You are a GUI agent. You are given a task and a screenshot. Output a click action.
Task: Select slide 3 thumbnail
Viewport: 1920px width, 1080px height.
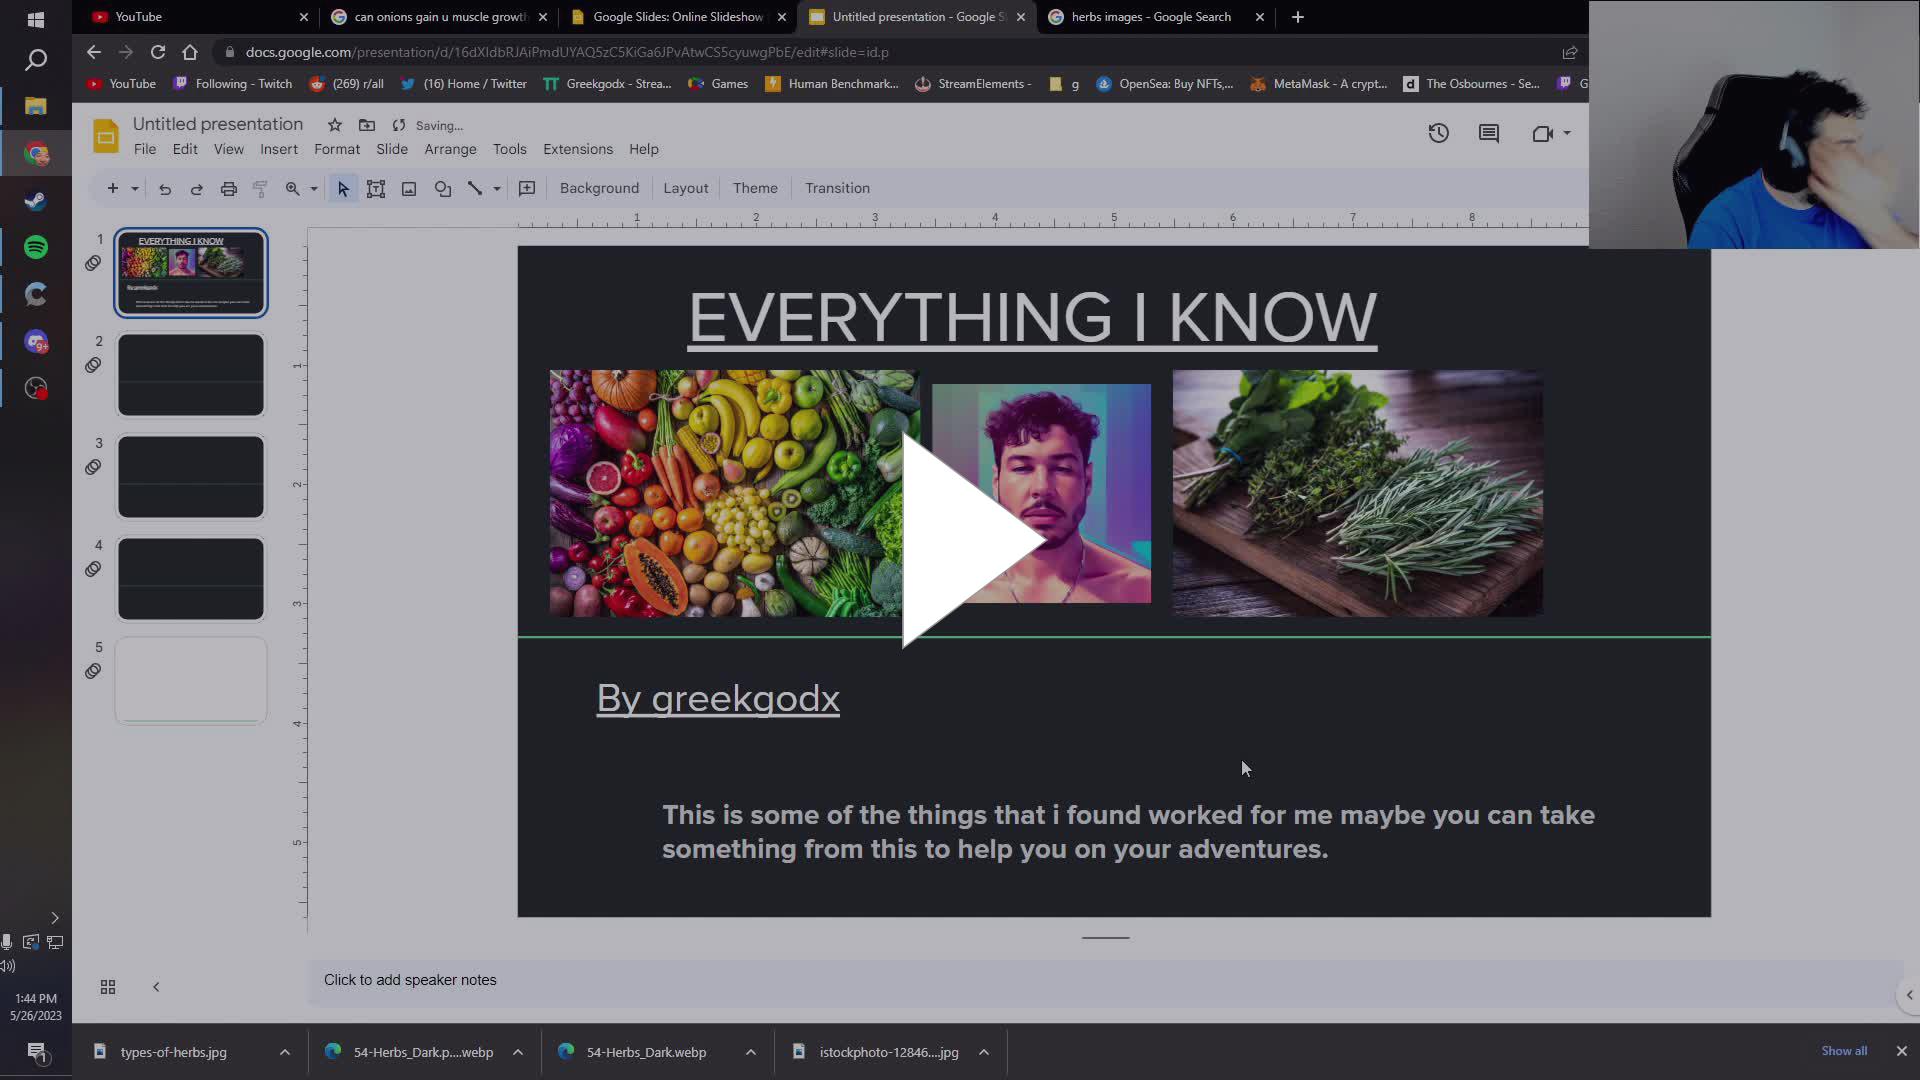click(190, 477)
